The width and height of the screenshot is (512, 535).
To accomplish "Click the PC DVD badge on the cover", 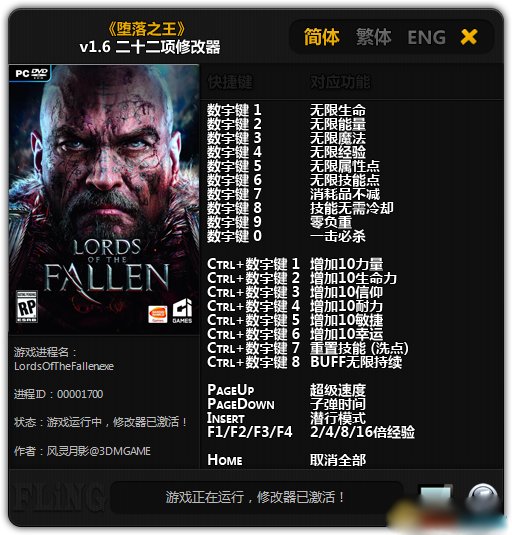I will (x=31, y=73).
